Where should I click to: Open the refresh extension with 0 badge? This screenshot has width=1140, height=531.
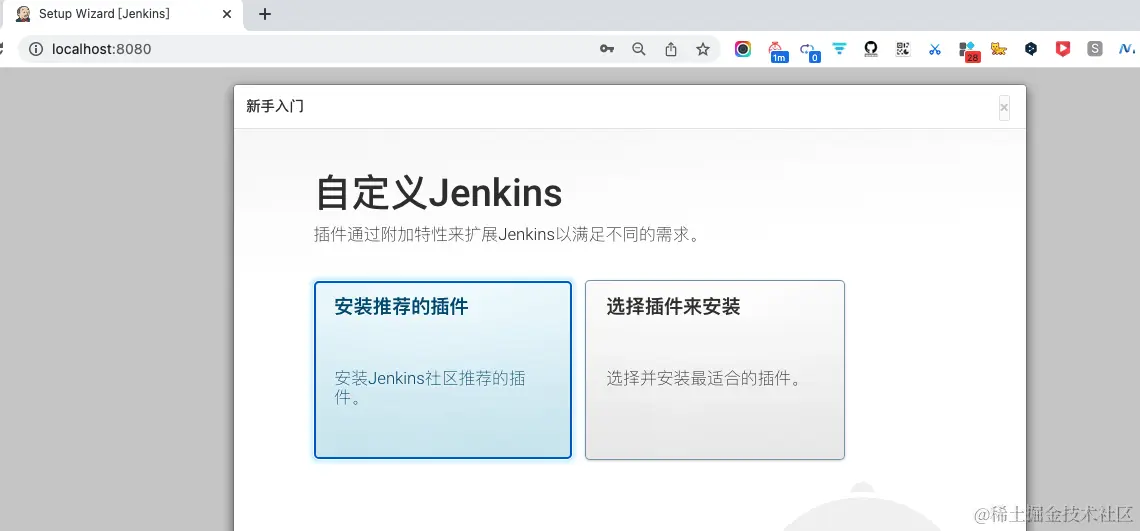(808, 50)
